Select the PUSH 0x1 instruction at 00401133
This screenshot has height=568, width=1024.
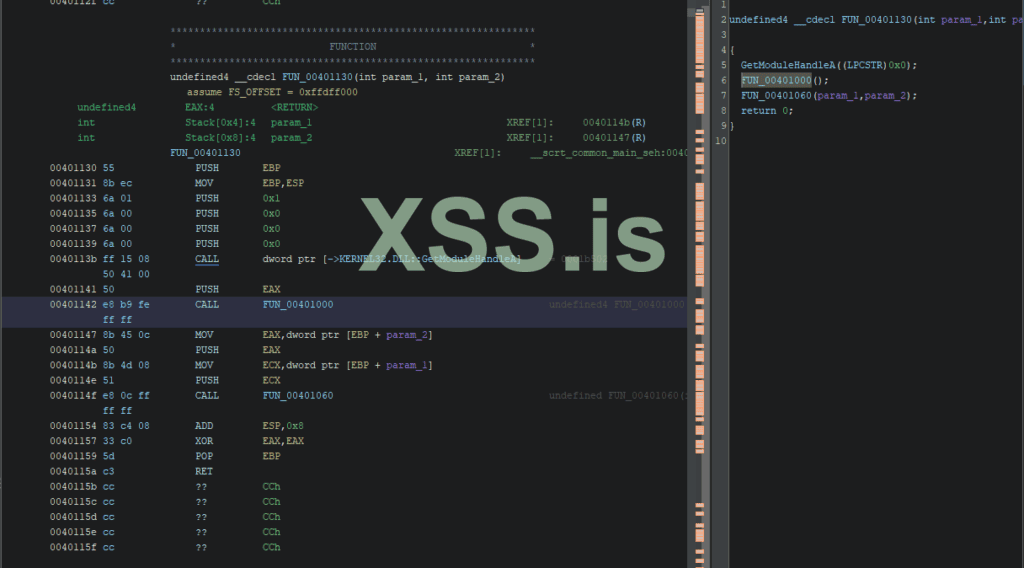click(x=237, y=198)
